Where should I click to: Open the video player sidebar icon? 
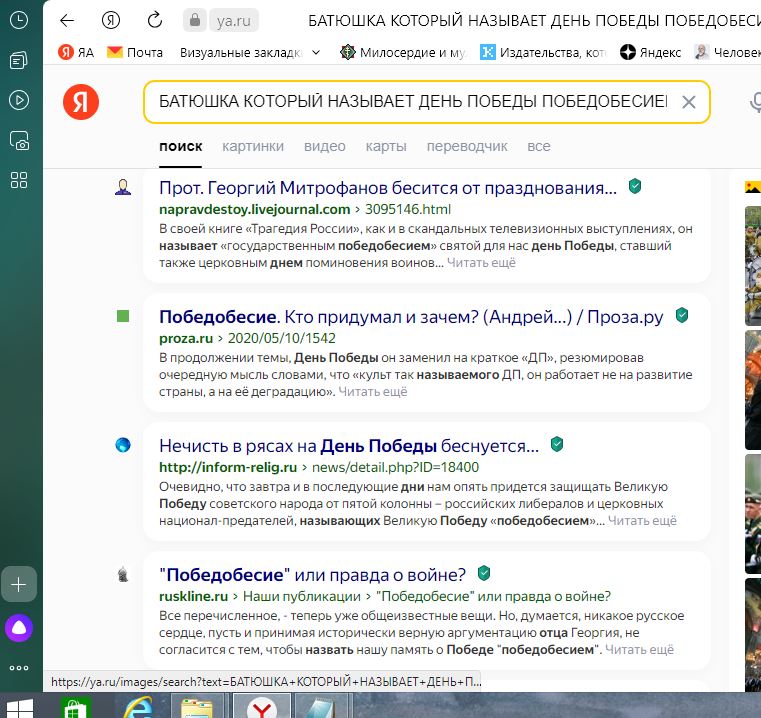point(19,100)
